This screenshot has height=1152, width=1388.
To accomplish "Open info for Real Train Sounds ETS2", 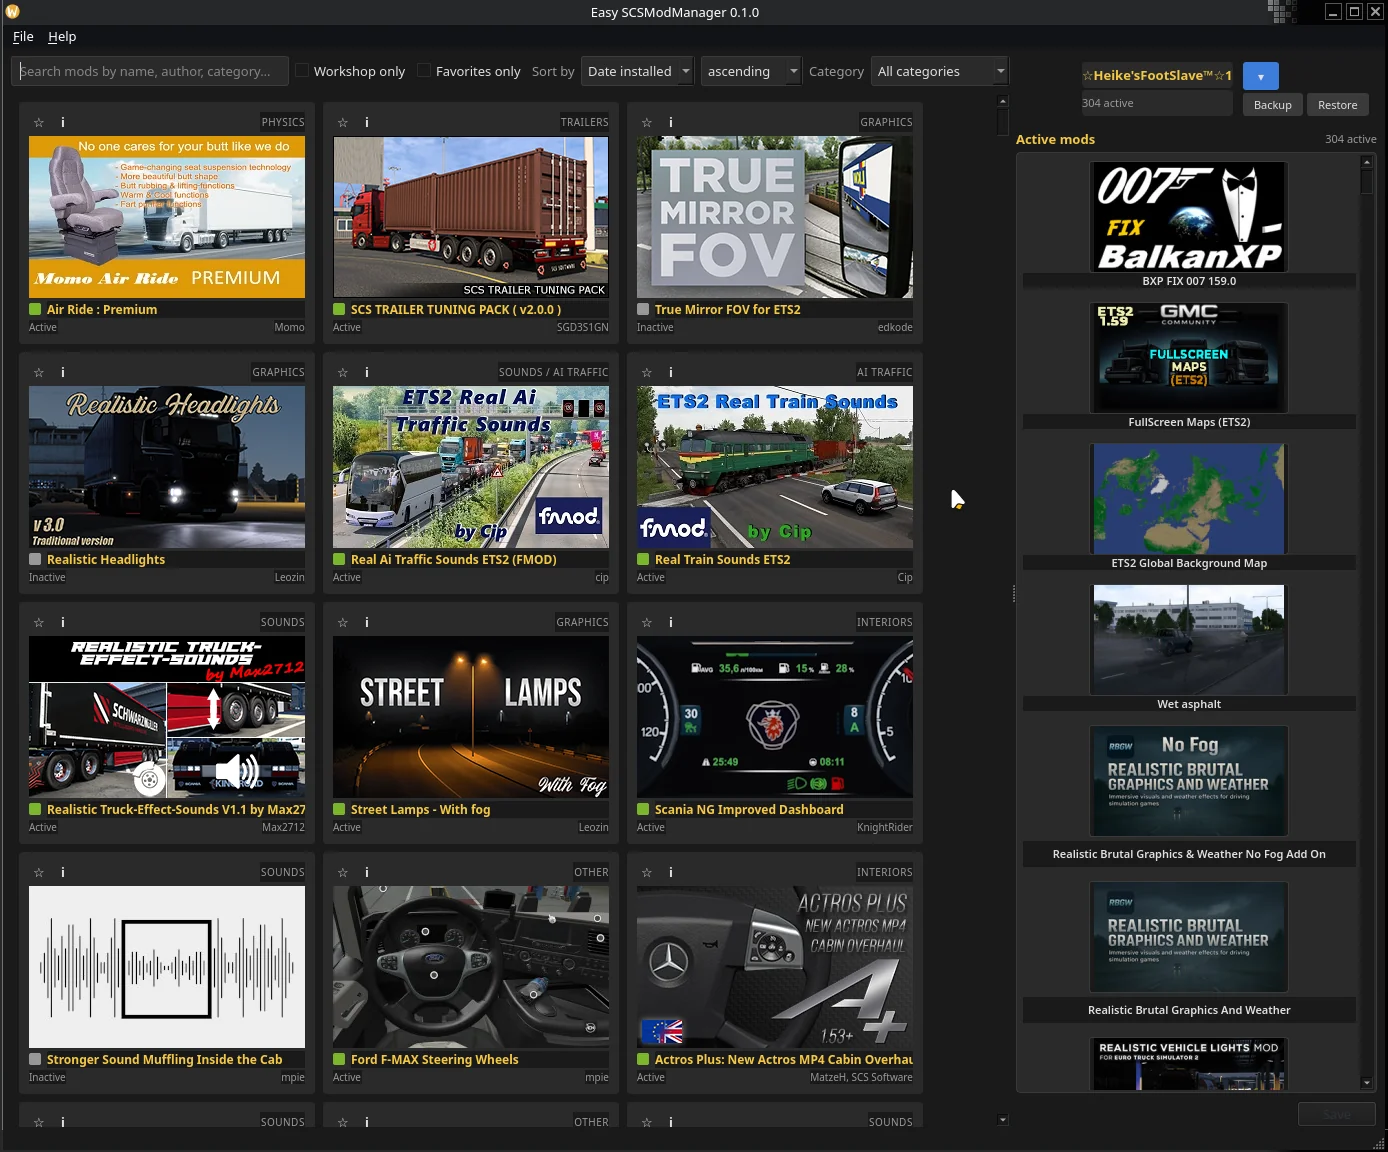I will tap(671, 372).
